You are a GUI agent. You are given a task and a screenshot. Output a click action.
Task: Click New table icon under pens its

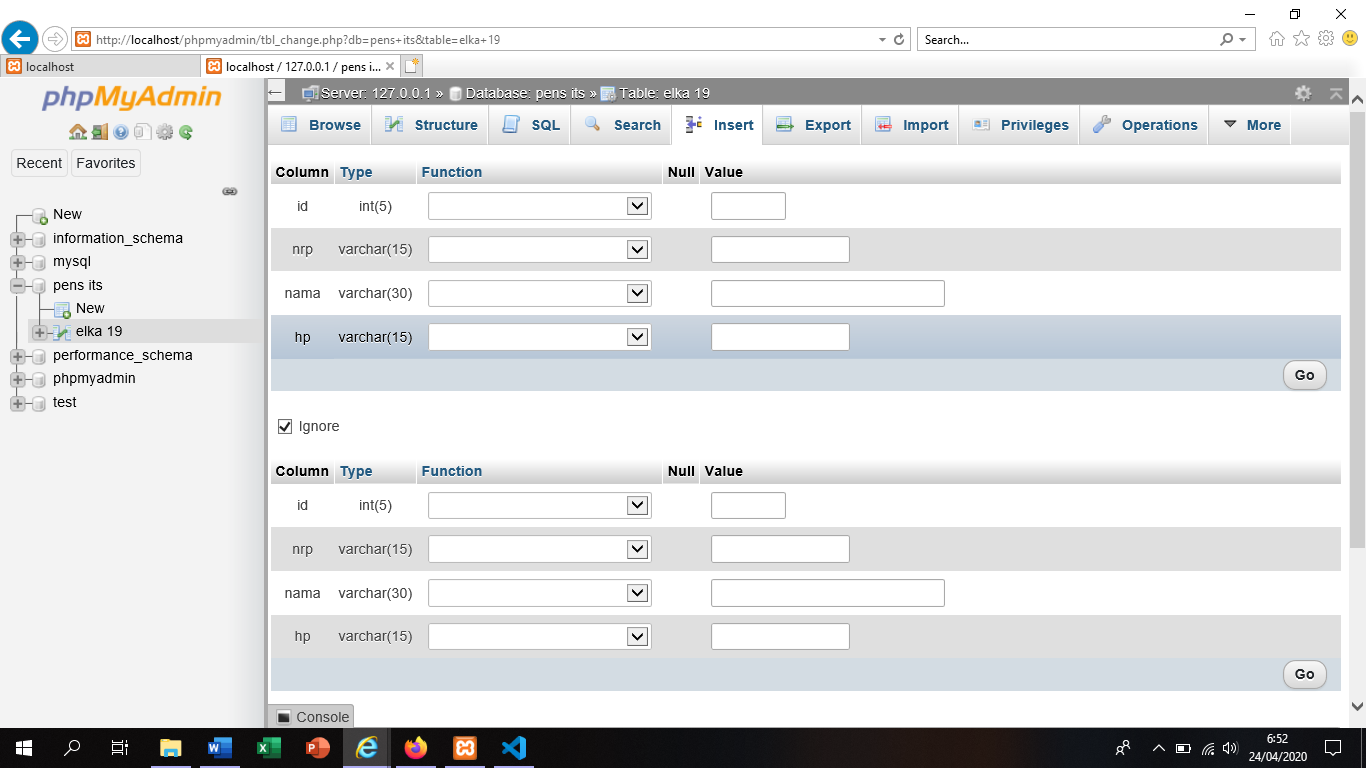point(62,309)
